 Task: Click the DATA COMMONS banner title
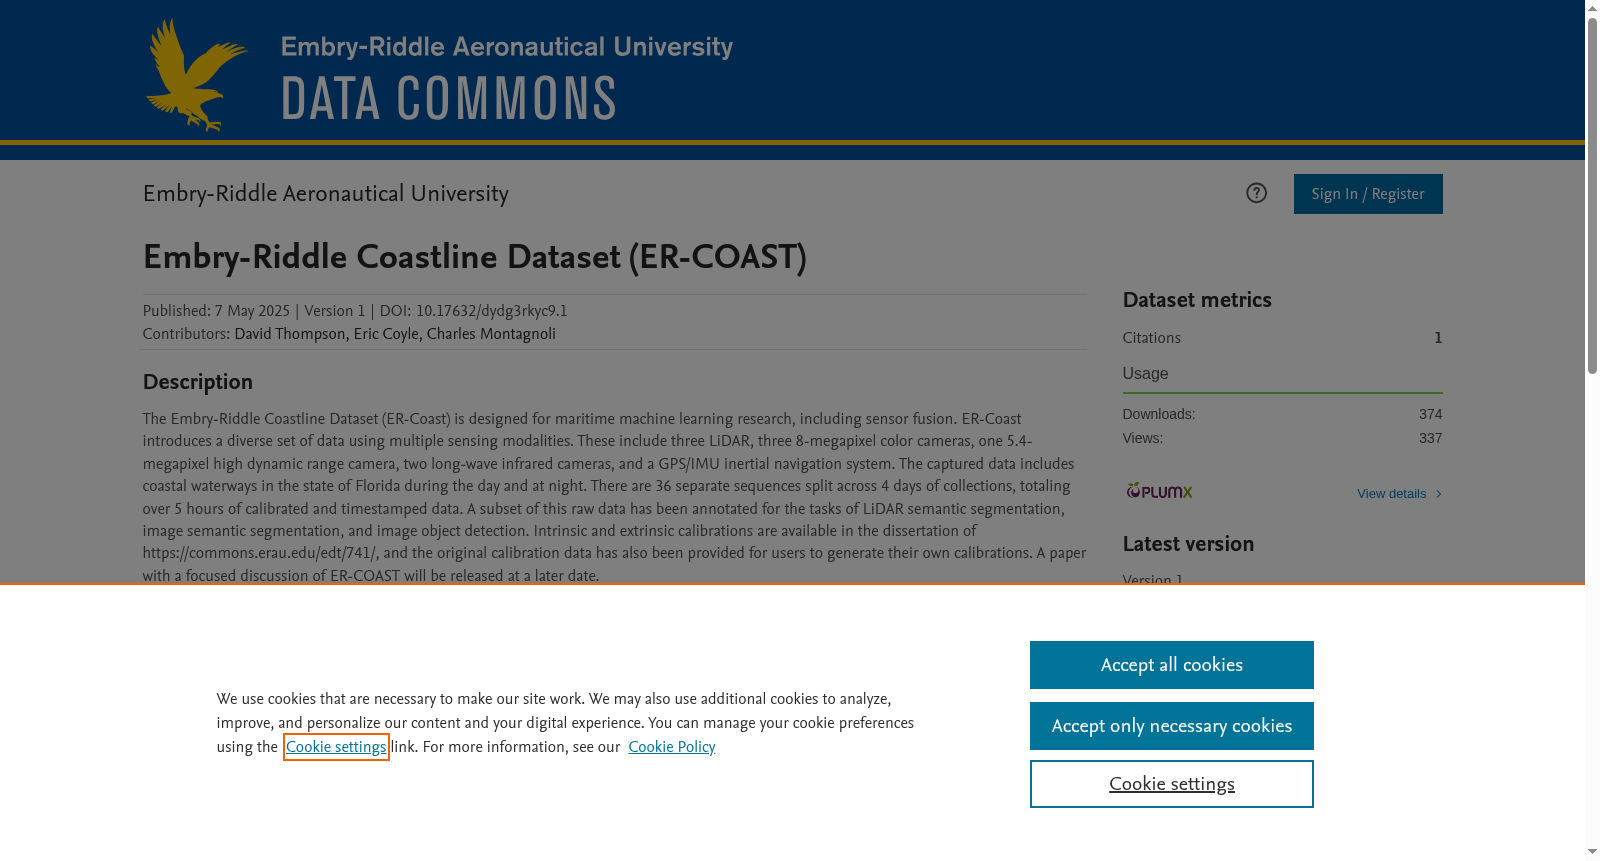(449, 99)
